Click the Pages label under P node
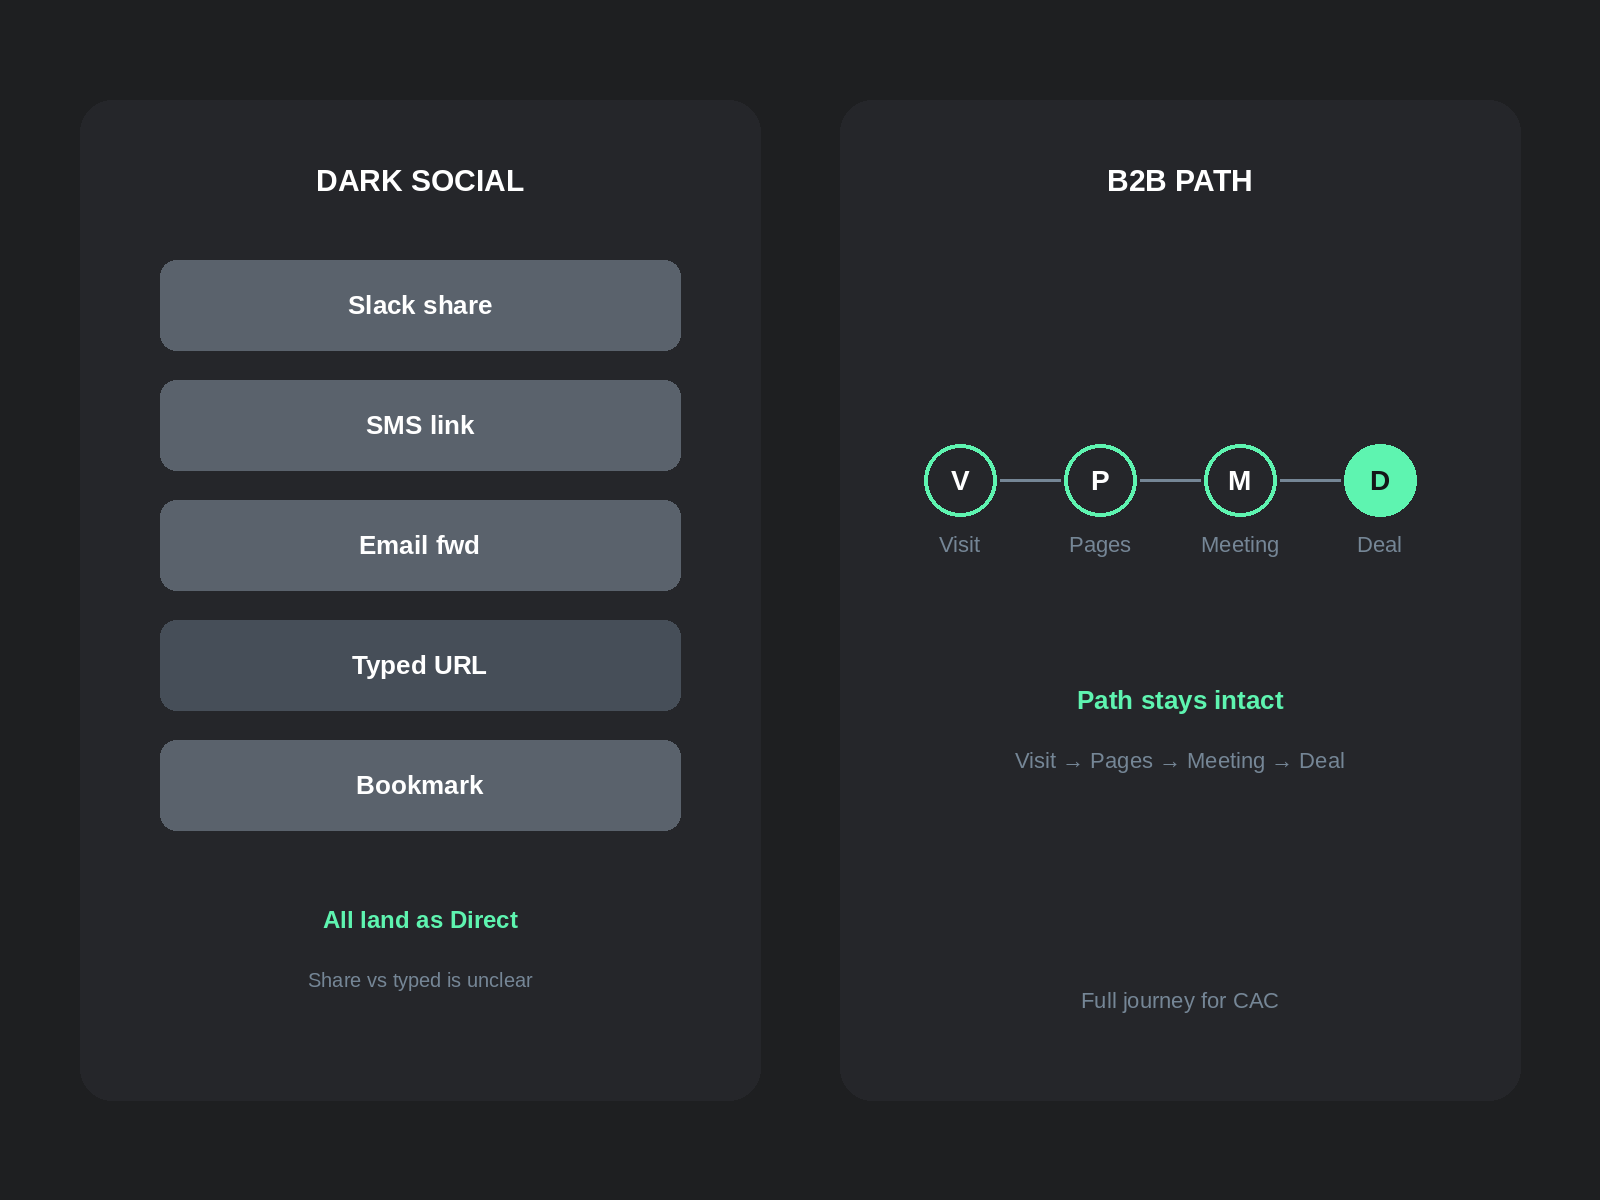Image resolution: width=1600 pixels, height=1200 pixels. [x=1100, y=545]
